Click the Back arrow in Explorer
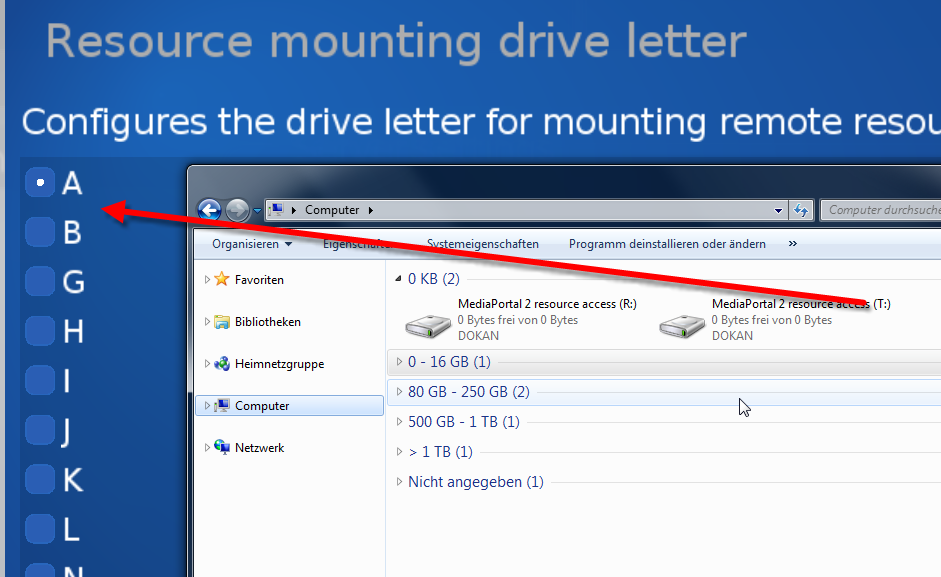The height and width of the screenshot is (577, 941). pos(209,210)
